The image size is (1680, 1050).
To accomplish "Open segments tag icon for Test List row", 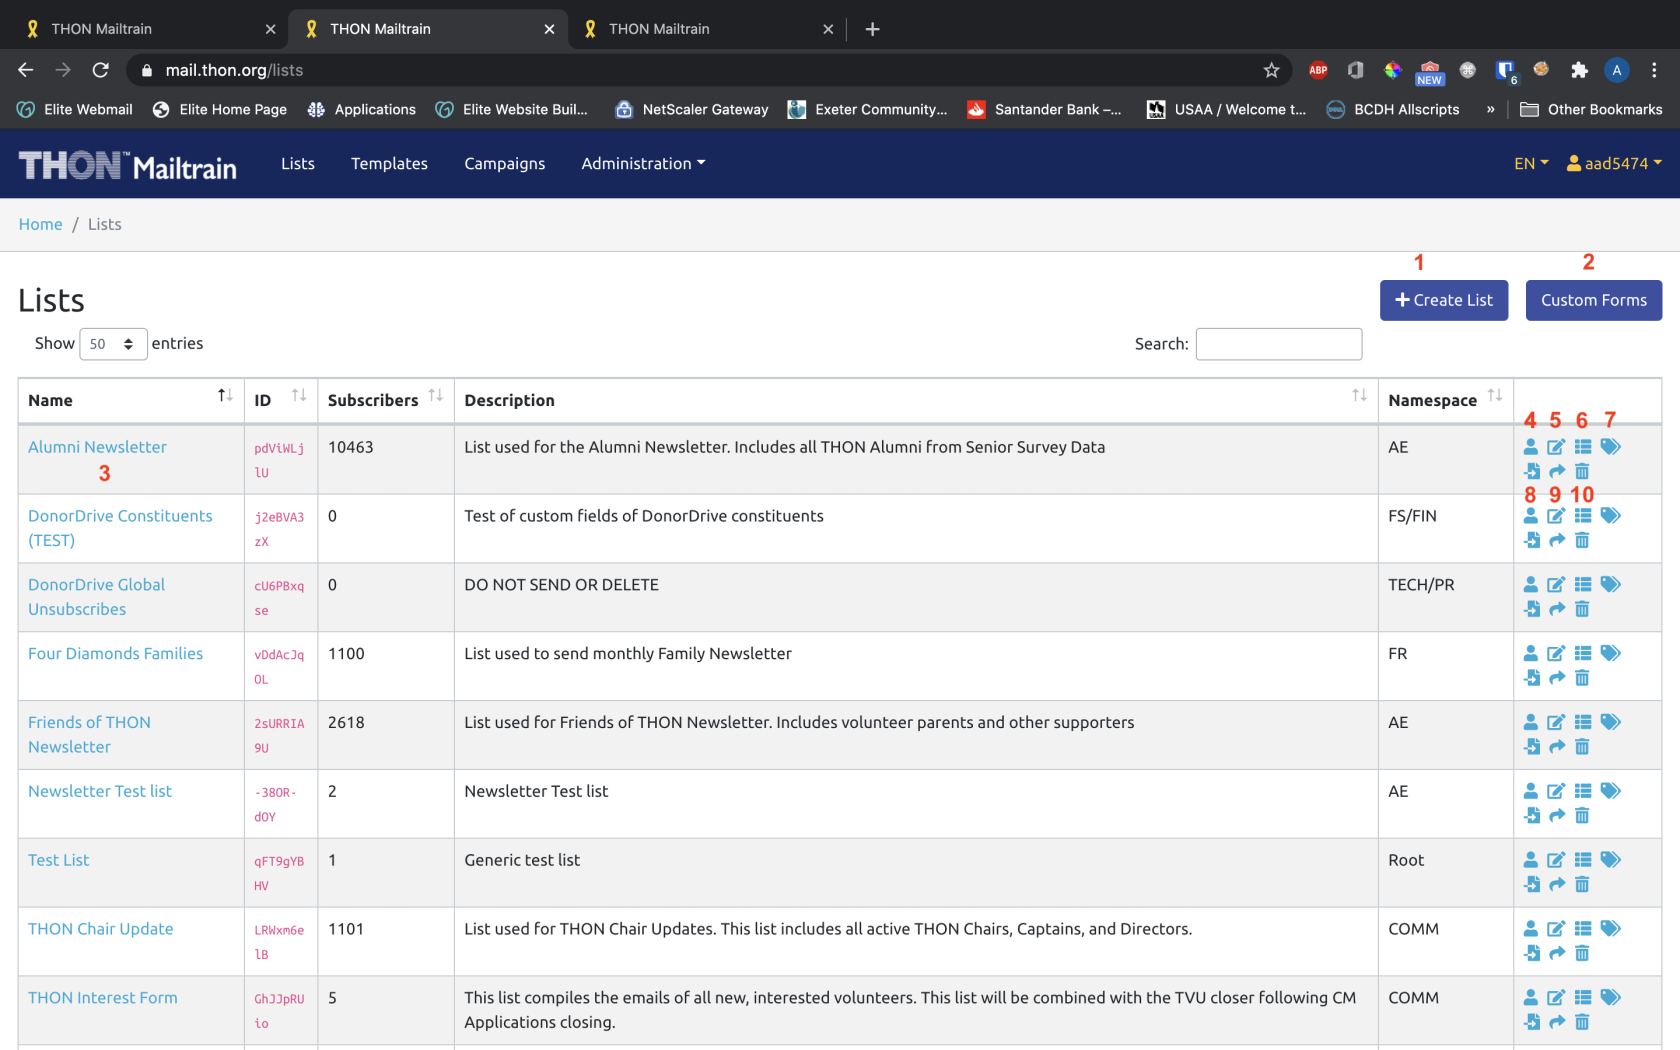I will [x=1610, y=860].
